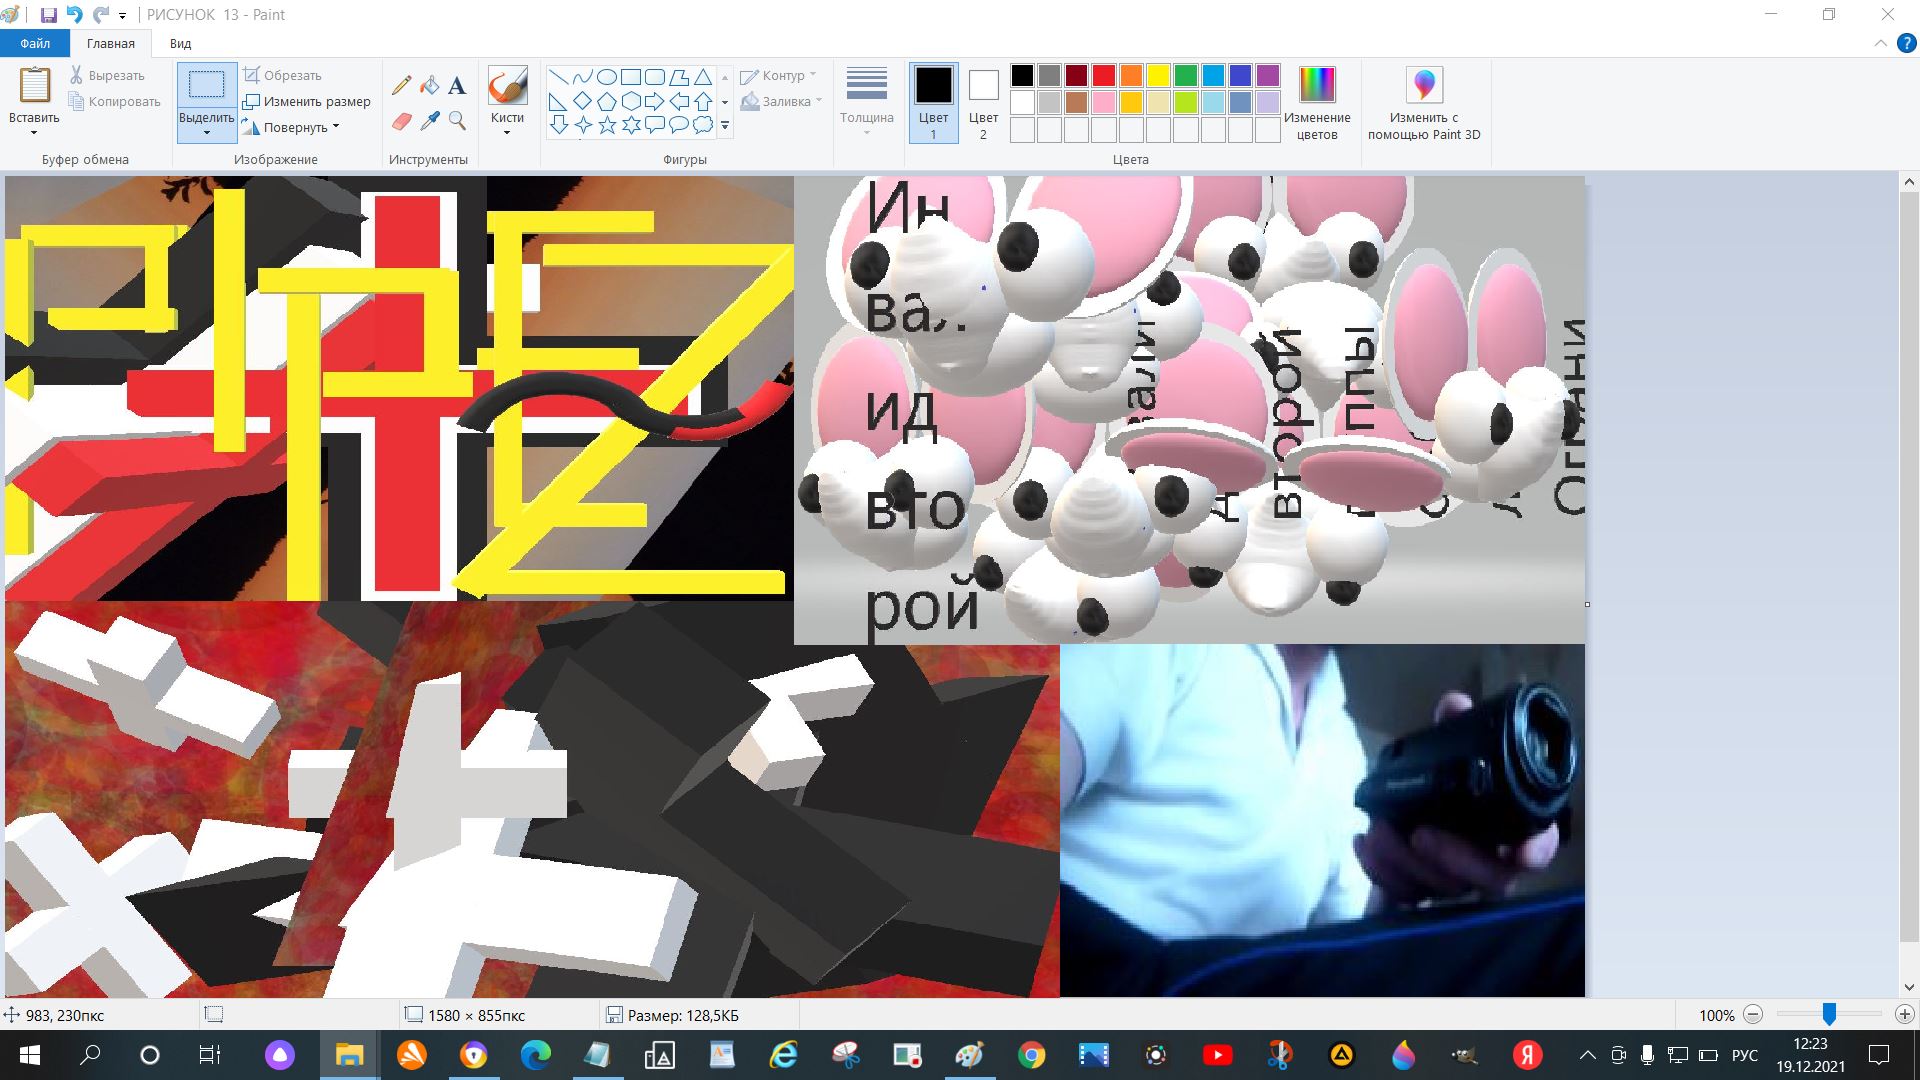Pick the purple color swatch
Image resolution: width=1920 pixels, height=1080 pixels.
coord(1267,75)
